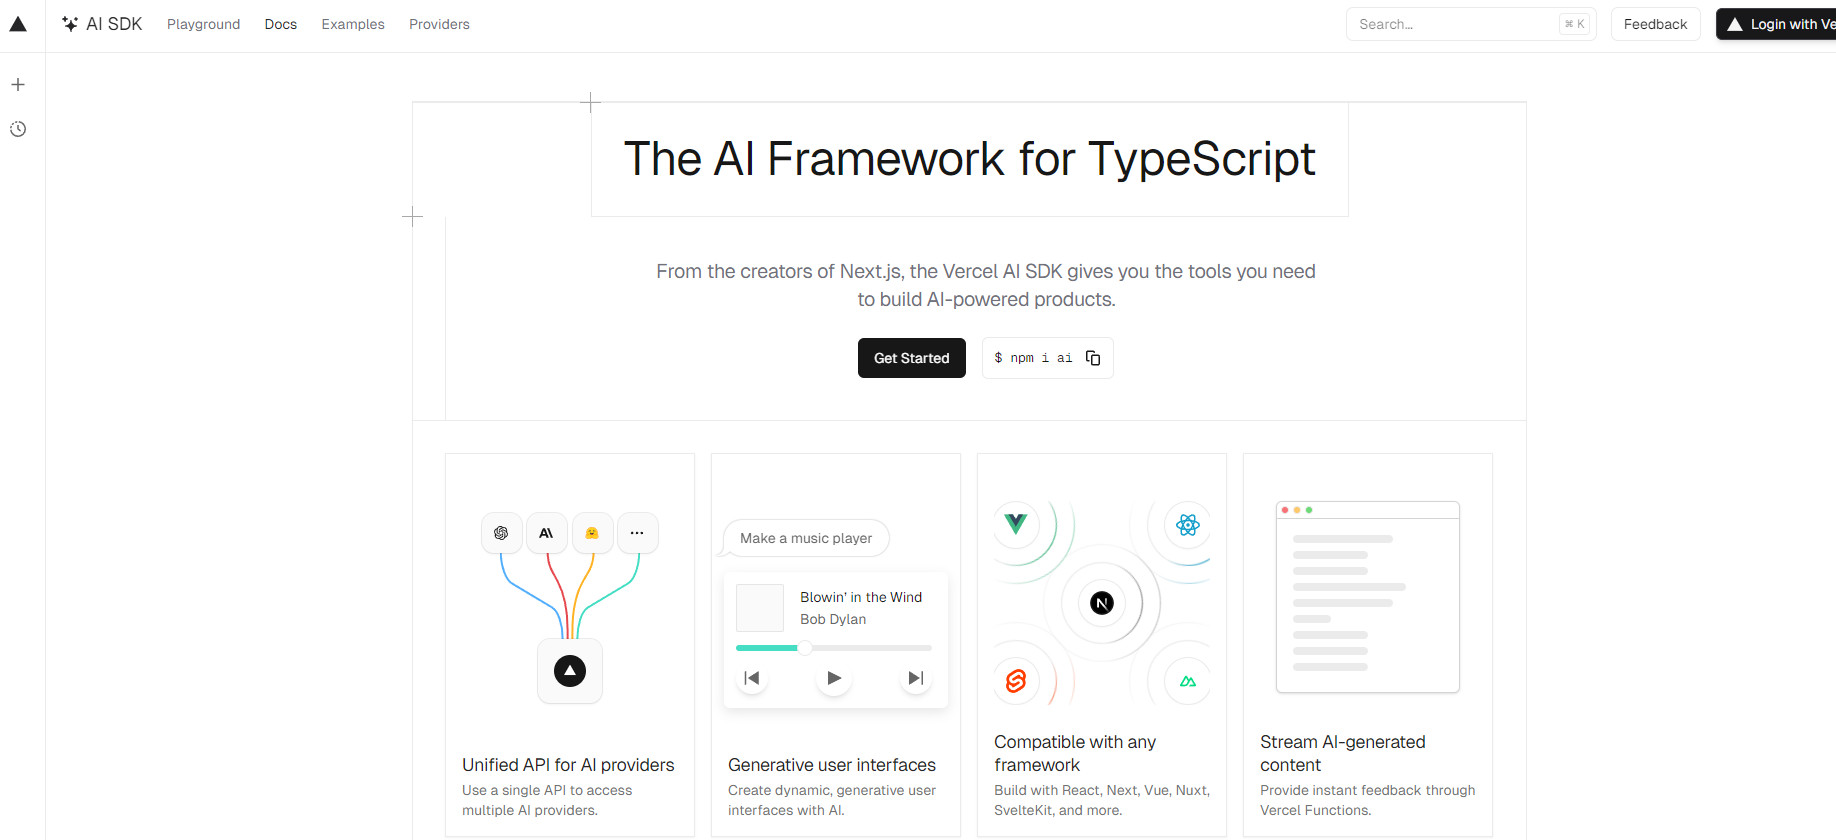Open the AI SDK home logo
This screenshot has height=840, width=1836.
[102, 24]
